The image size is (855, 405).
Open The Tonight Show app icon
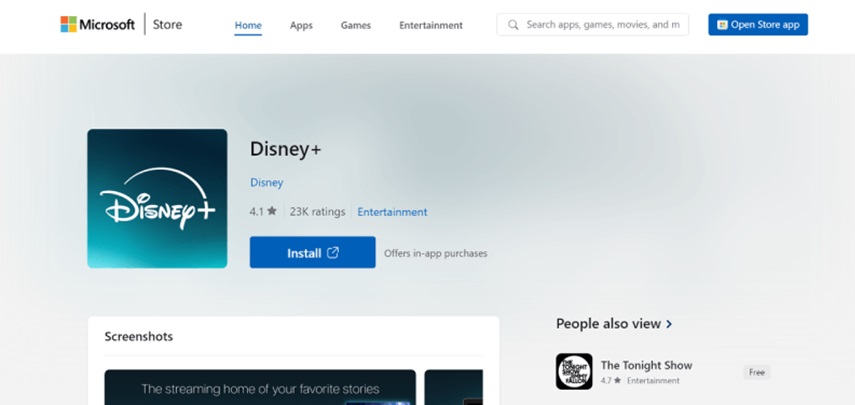574,371
